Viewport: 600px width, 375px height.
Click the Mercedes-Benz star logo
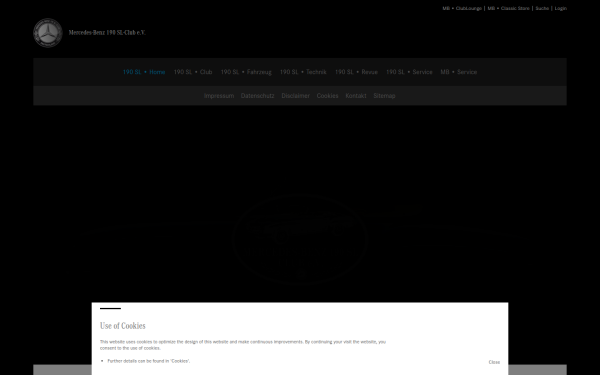click(x=48, y=33)
